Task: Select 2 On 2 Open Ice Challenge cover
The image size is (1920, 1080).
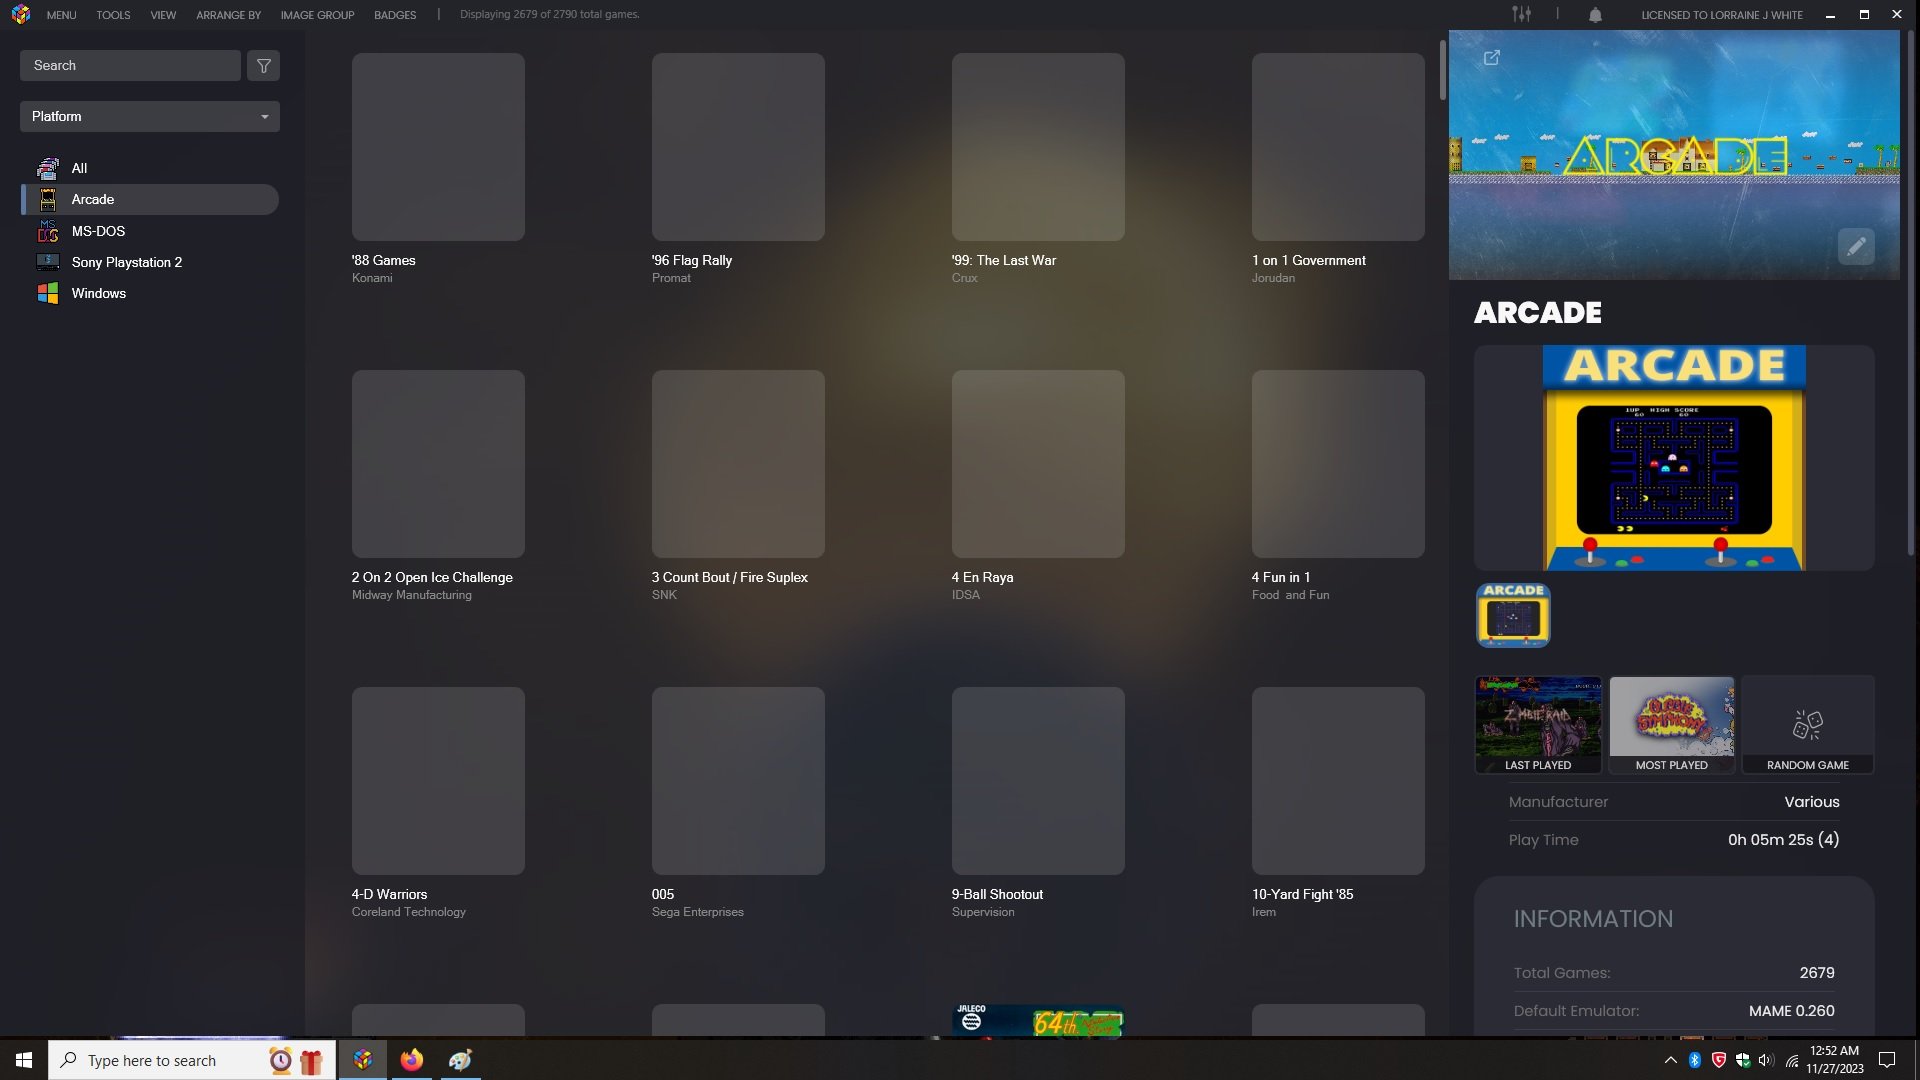Action: (438, 464)
